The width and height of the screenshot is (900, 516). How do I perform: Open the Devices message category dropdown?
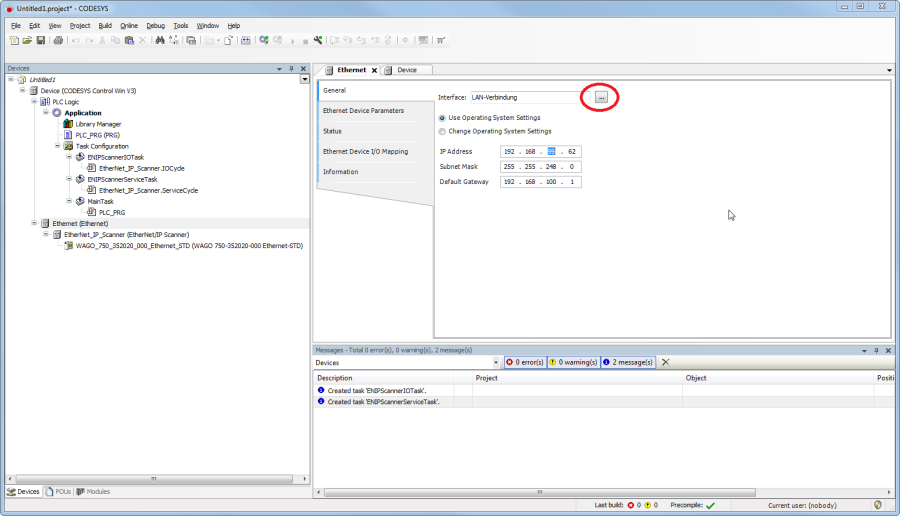pos(495,362)
